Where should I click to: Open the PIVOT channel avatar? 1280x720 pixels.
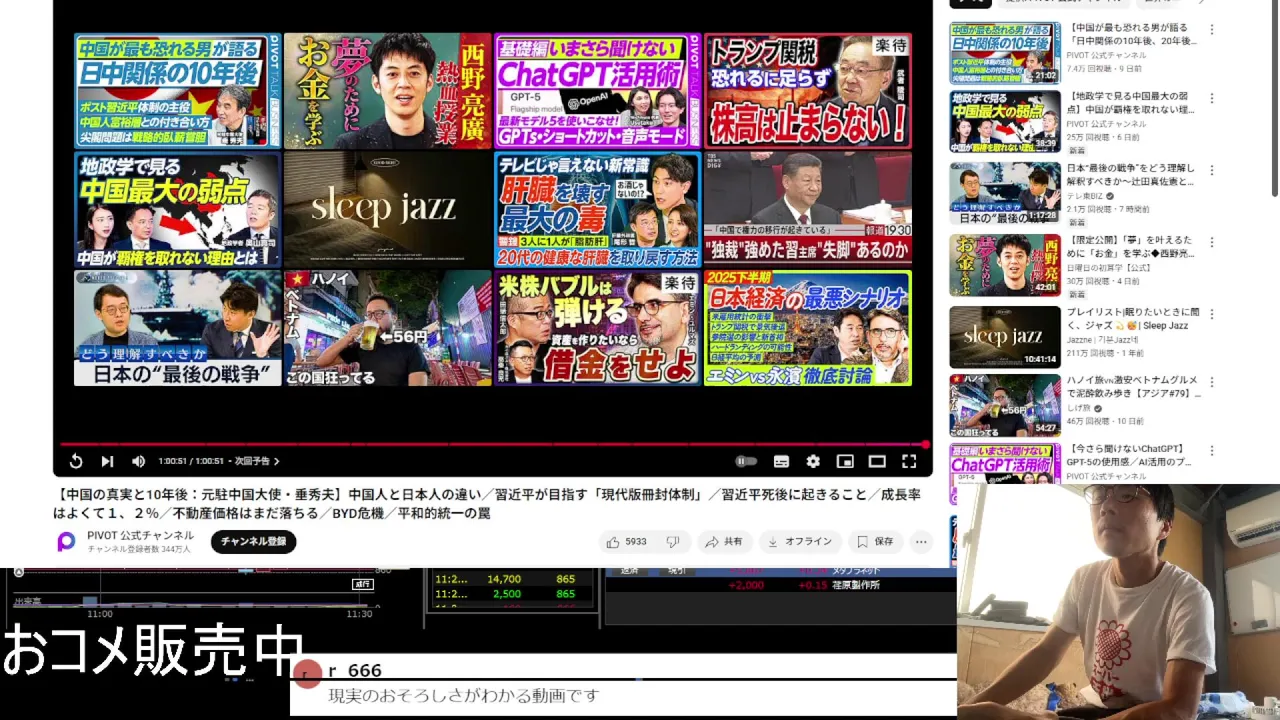66,541
